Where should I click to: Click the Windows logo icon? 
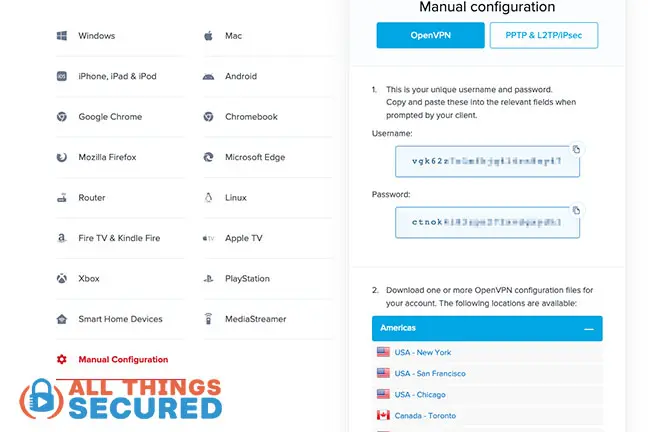pyautogui.click(x=61, y=36)
